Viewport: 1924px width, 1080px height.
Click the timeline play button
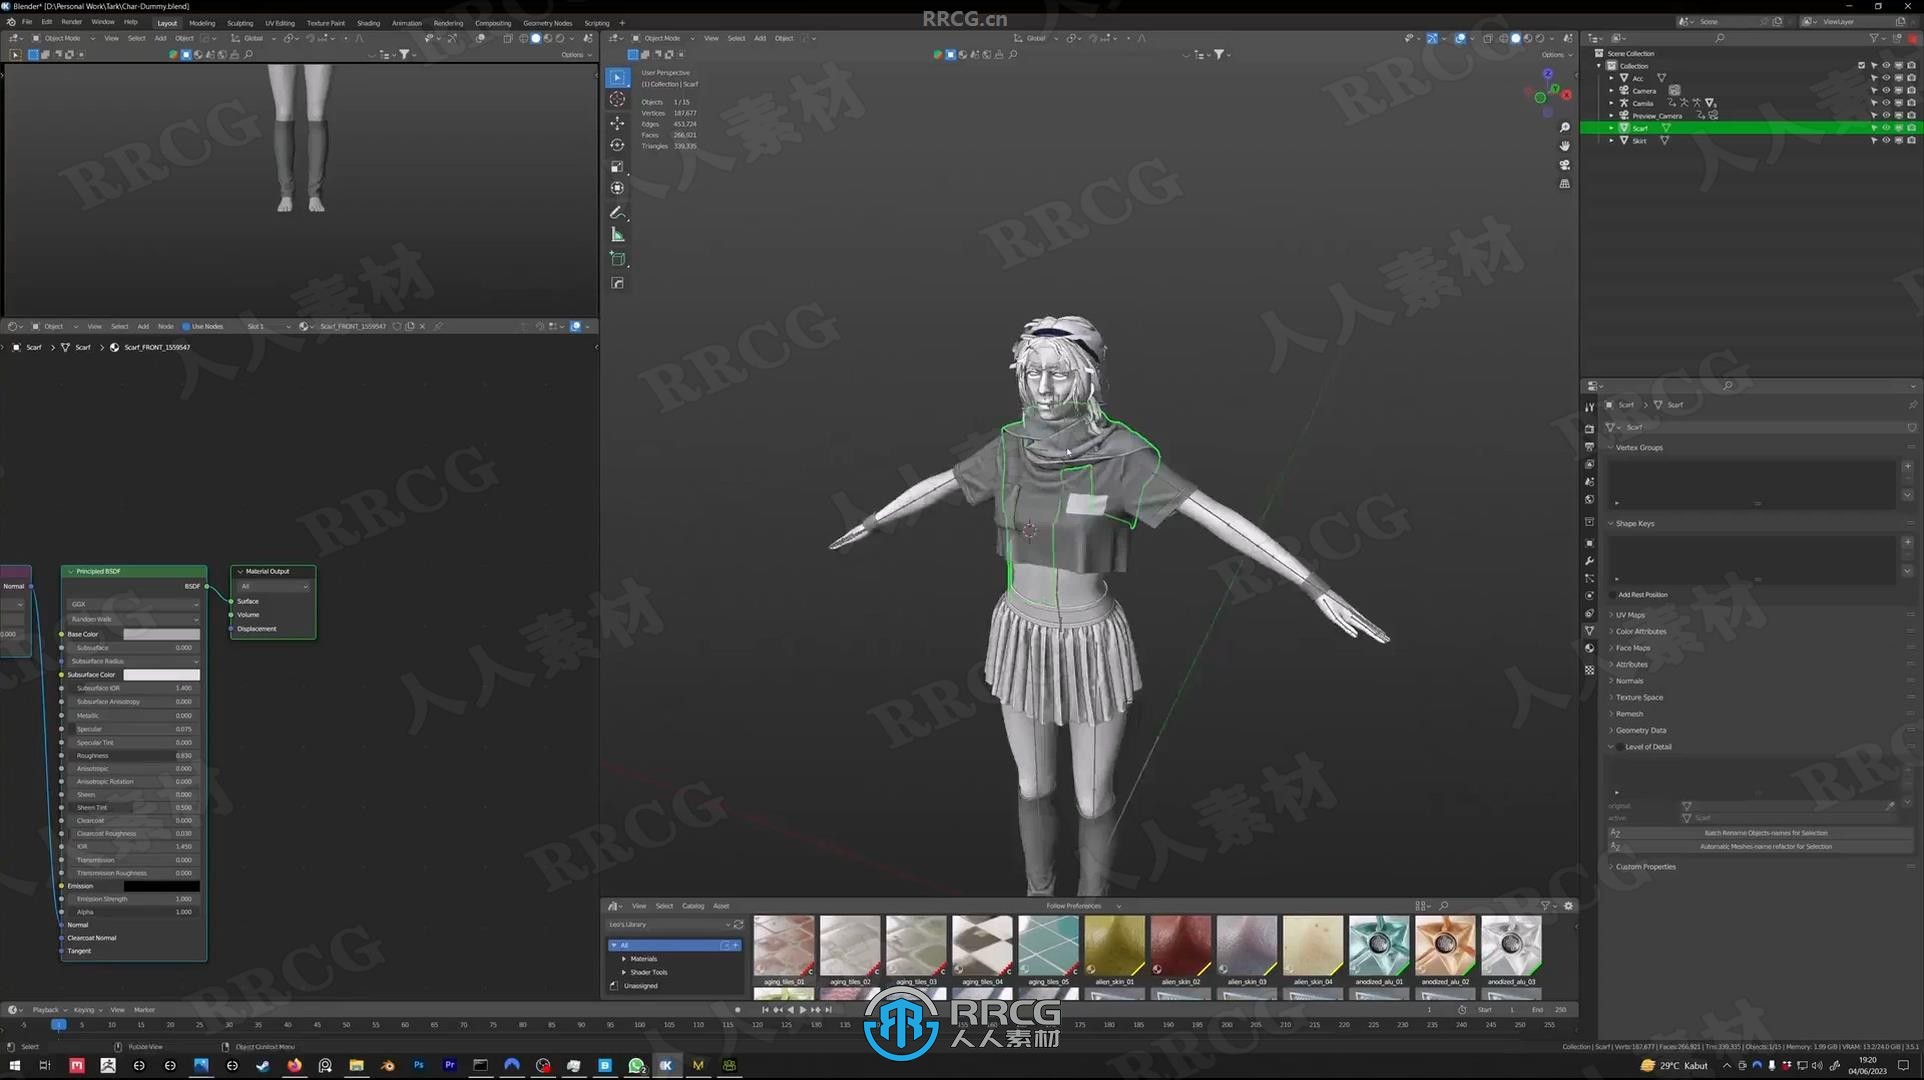click(803, 1010)
